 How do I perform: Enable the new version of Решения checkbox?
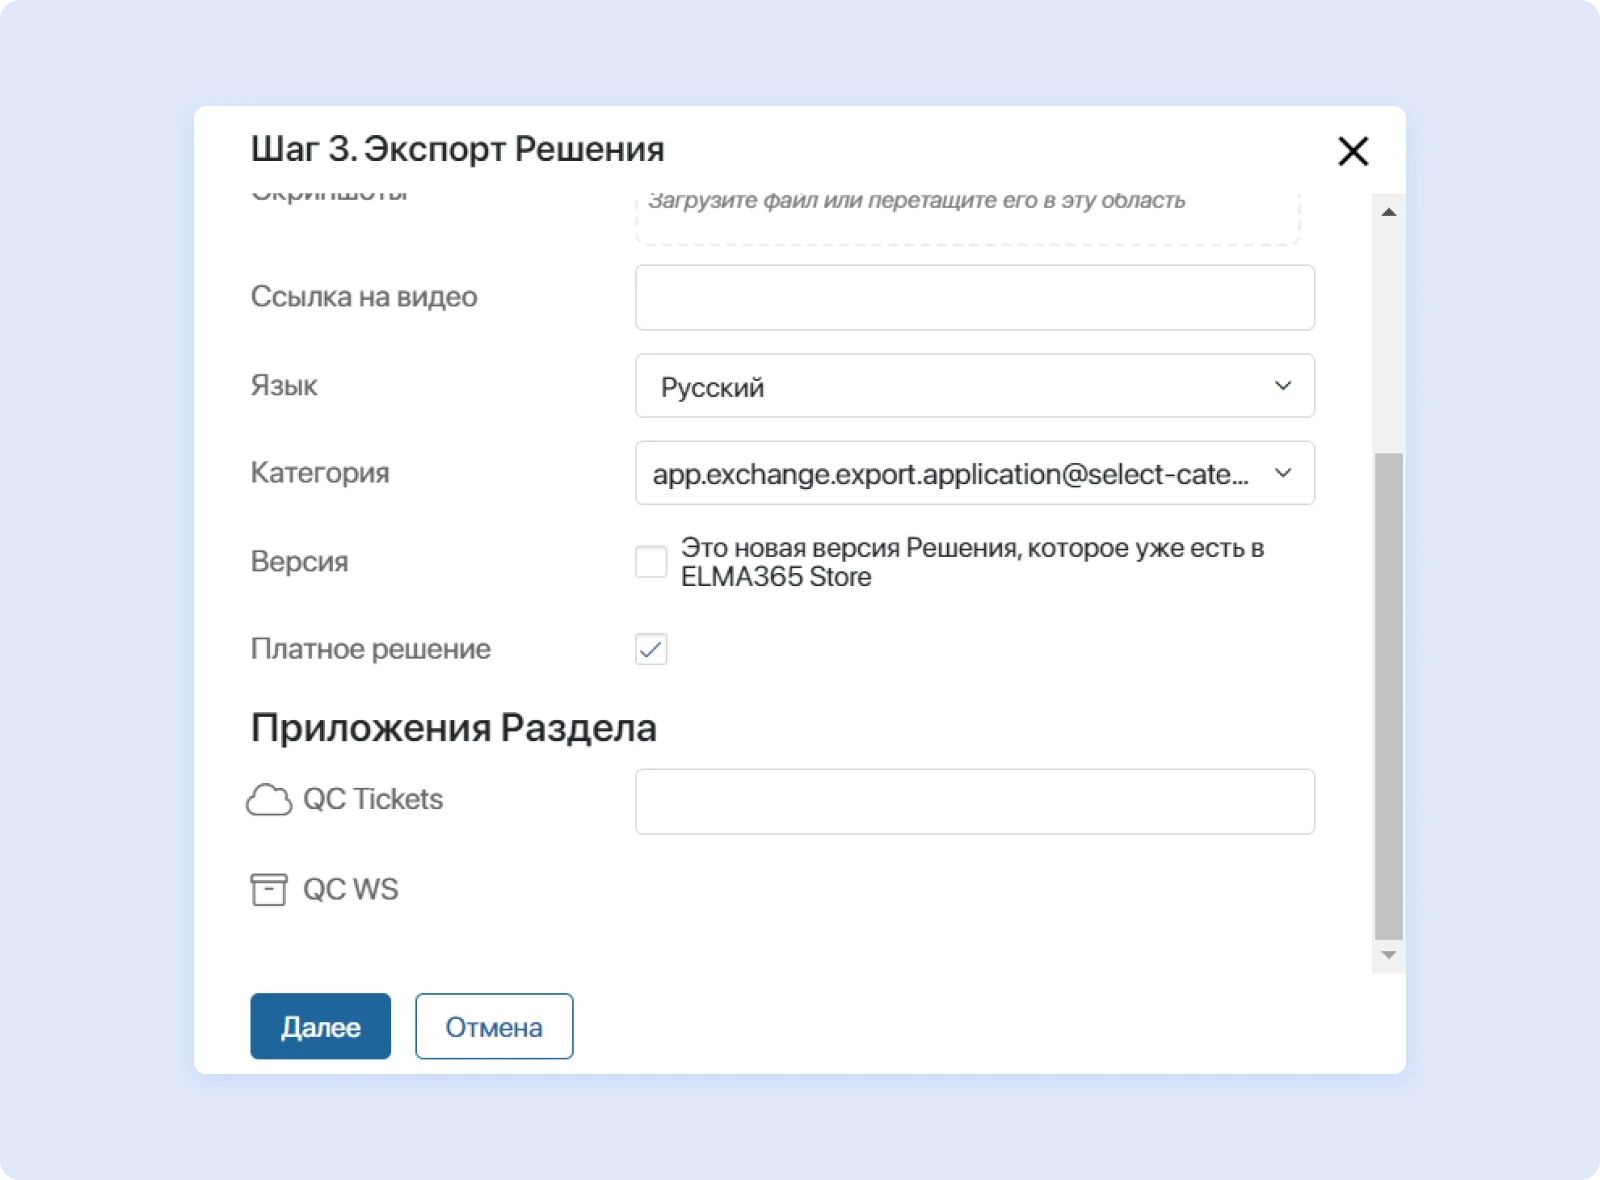[651, 562]
